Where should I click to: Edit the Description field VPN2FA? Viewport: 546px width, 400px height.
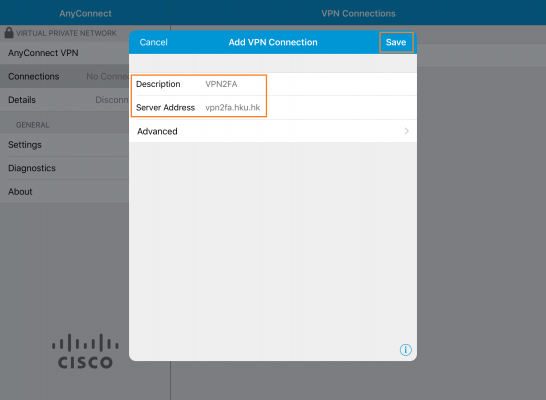click(x=221, y=84)
